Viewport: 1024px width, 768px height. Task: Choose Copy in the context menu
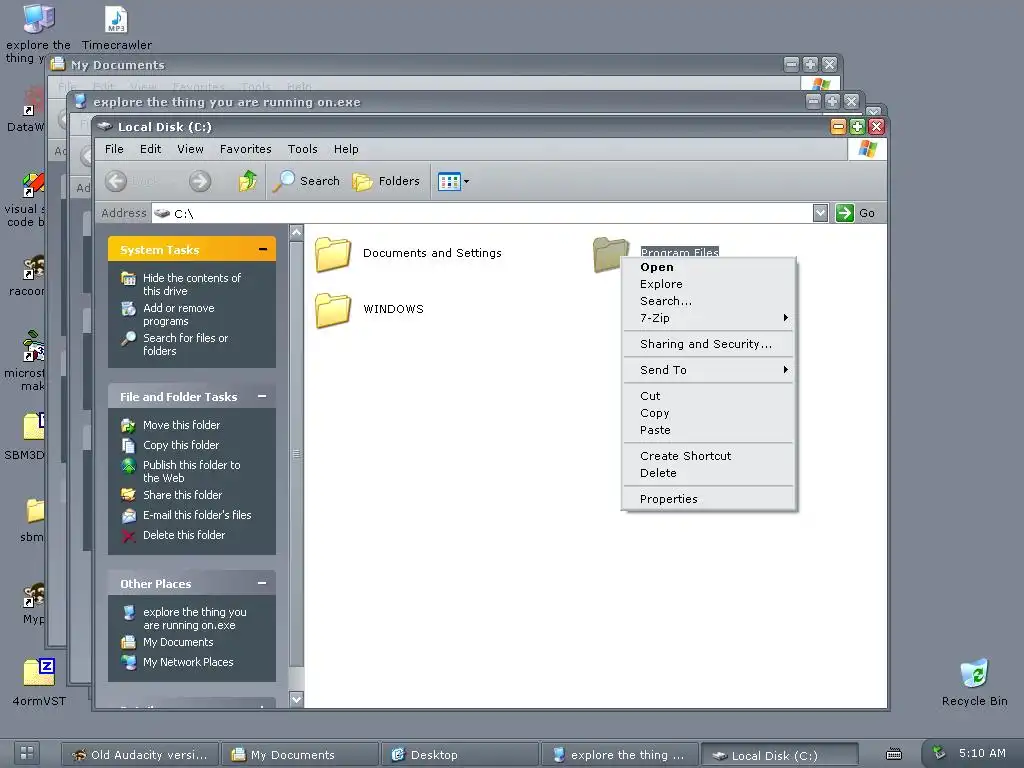pos(708,413)
